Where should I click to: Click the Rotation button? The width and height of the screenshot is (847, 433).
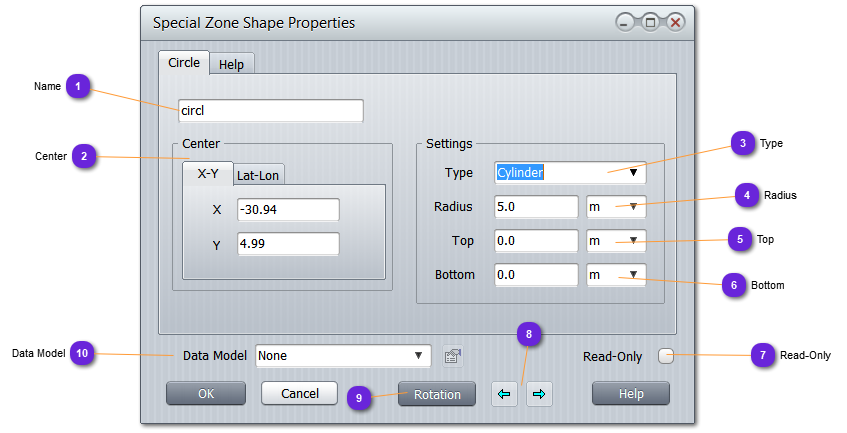437,394
